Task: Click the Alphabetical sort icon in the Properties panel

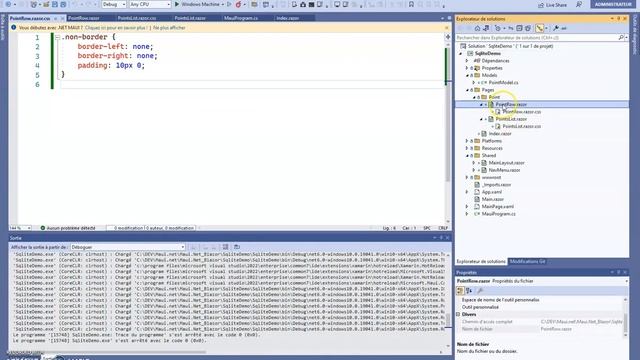Action: pyautogui.click(x=469, y=291)
